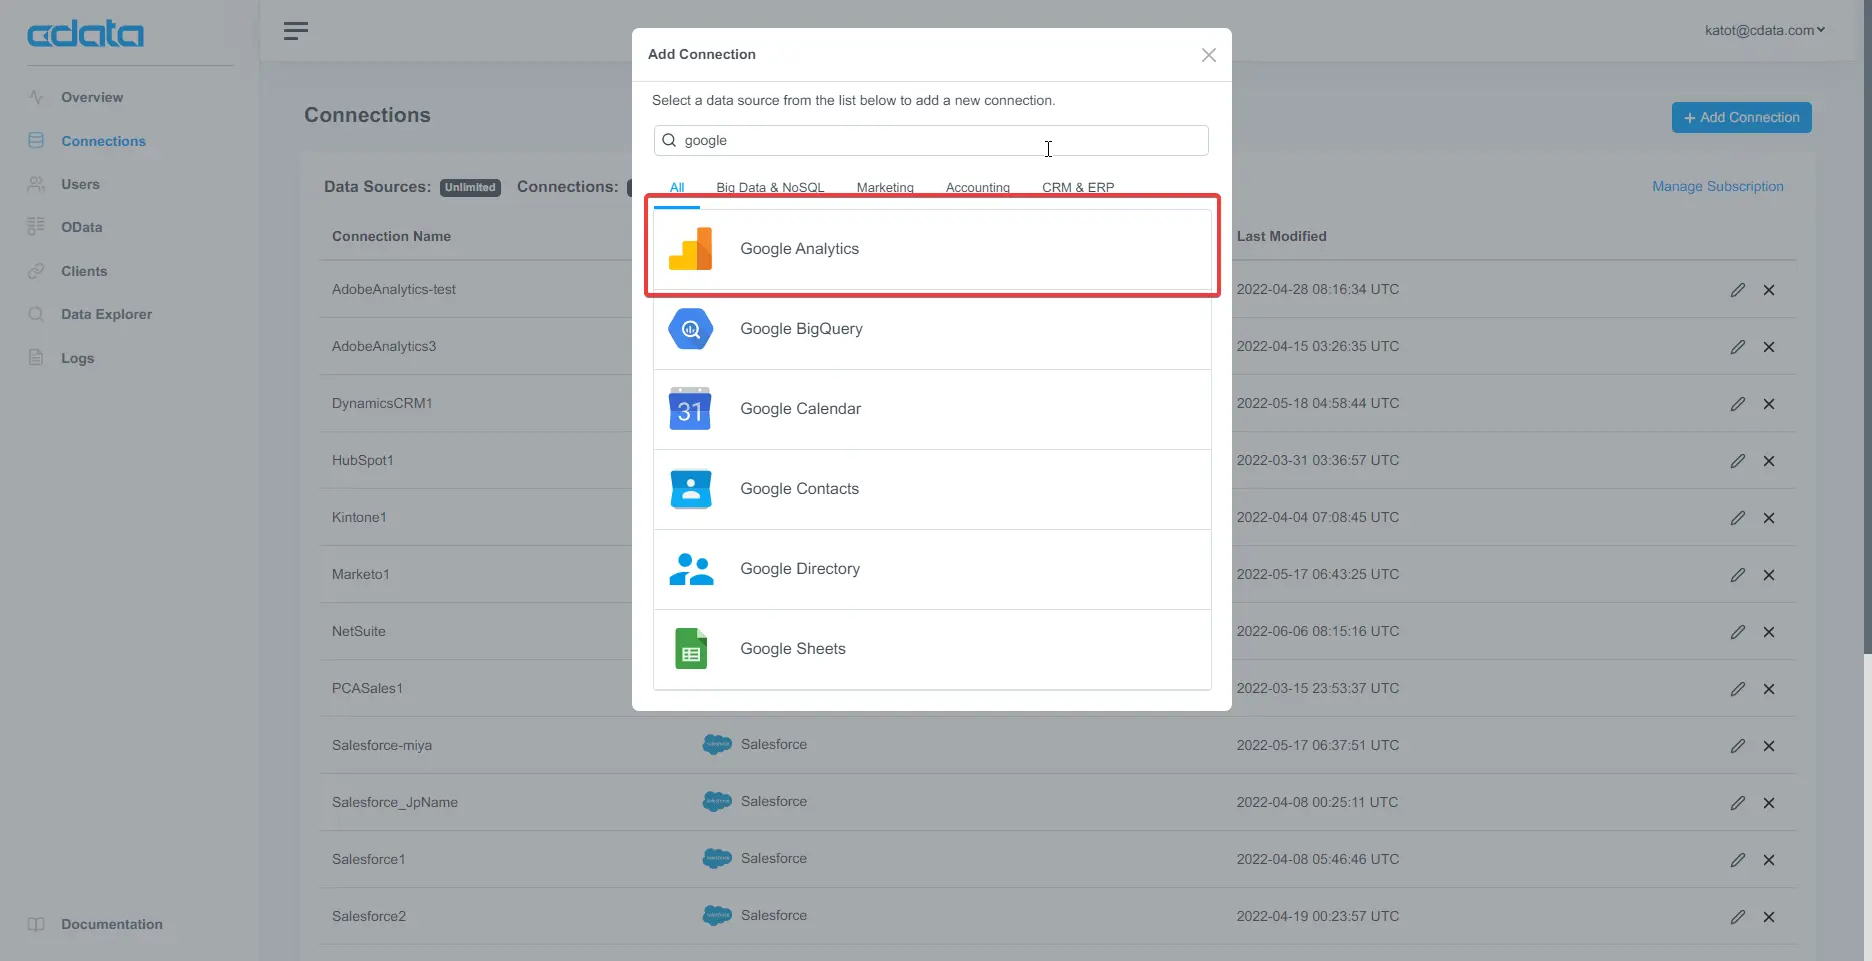
Task: Delete the Salesforce-miya connection
Action: coord(1769,746)
